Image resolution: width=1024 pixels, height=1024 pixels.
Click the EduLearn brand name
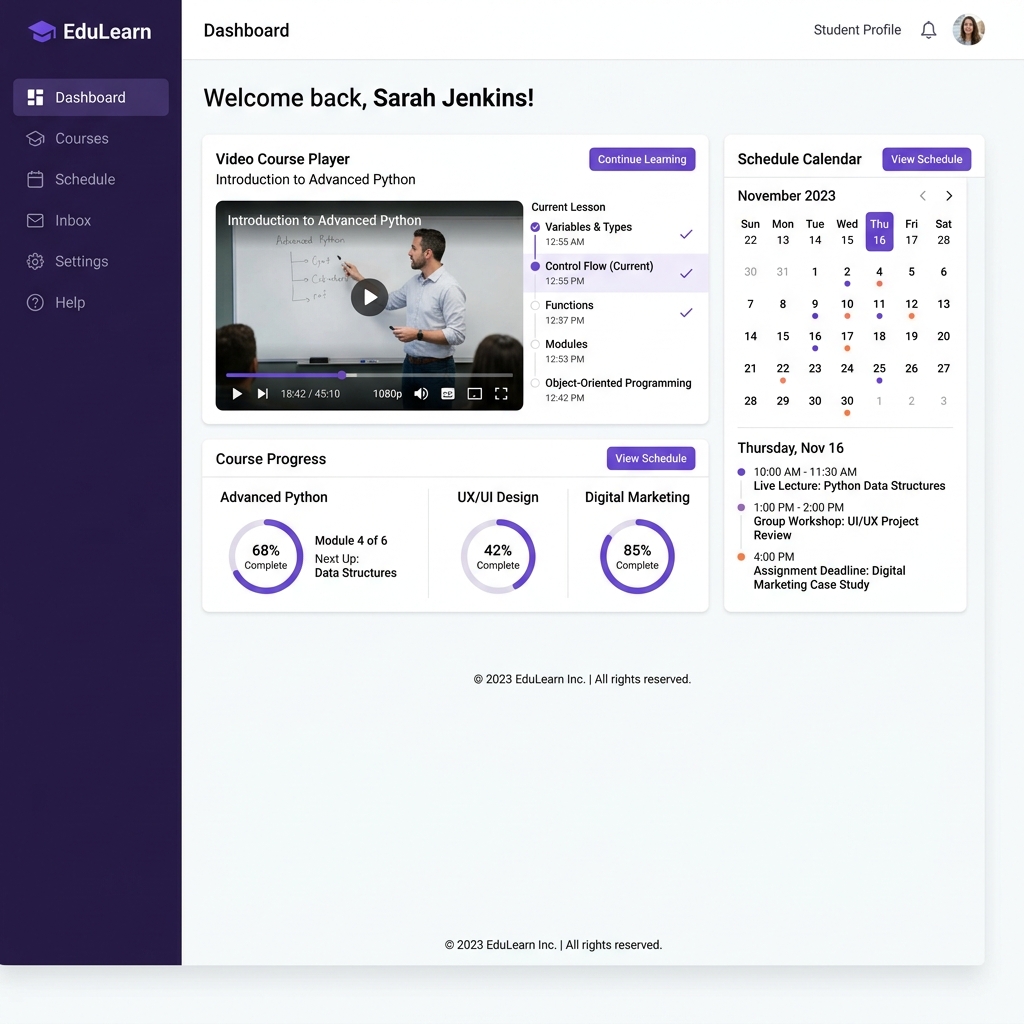[107, 31]
